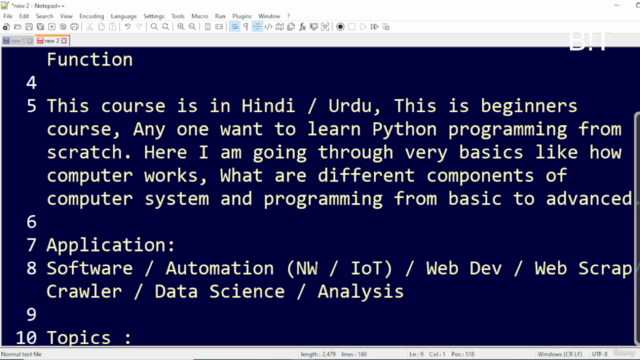Click the Save recorded macro icon
The width and height of the screenshot is (640, 360).
[386, 27]
